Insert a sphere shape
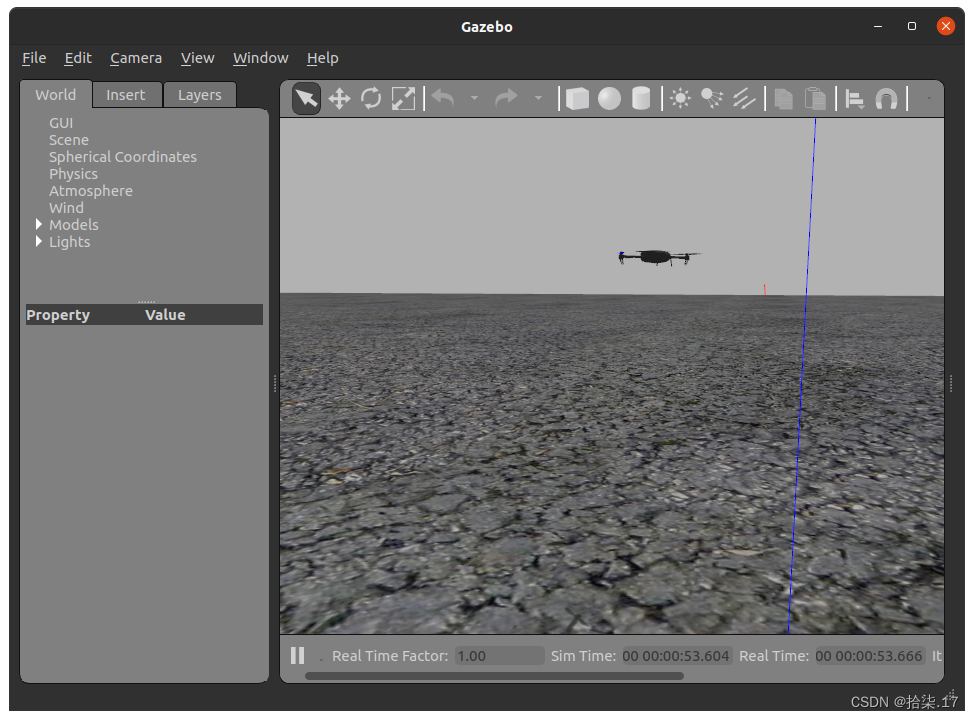 609,98
